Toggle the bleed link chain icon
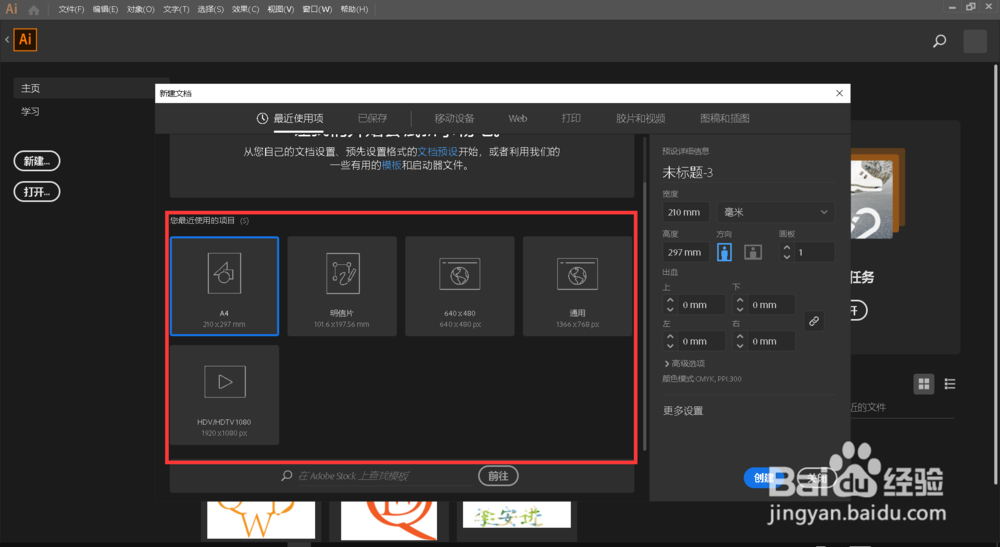This screenshot has height=547, width=1000. pos(814,321)
